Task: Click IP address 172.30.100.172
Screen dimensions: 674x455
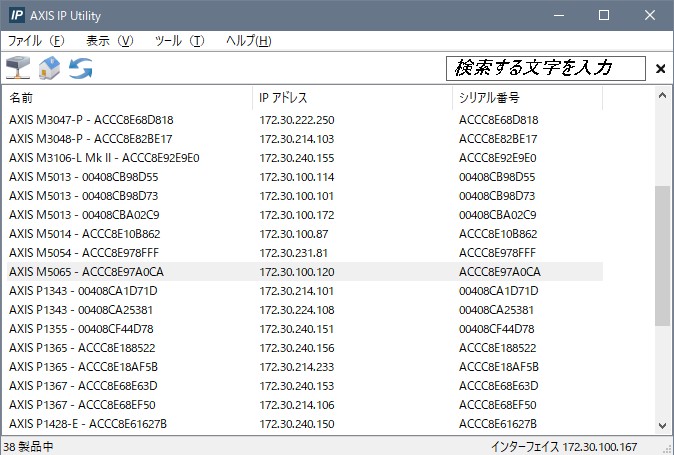Action: point(297,215)
